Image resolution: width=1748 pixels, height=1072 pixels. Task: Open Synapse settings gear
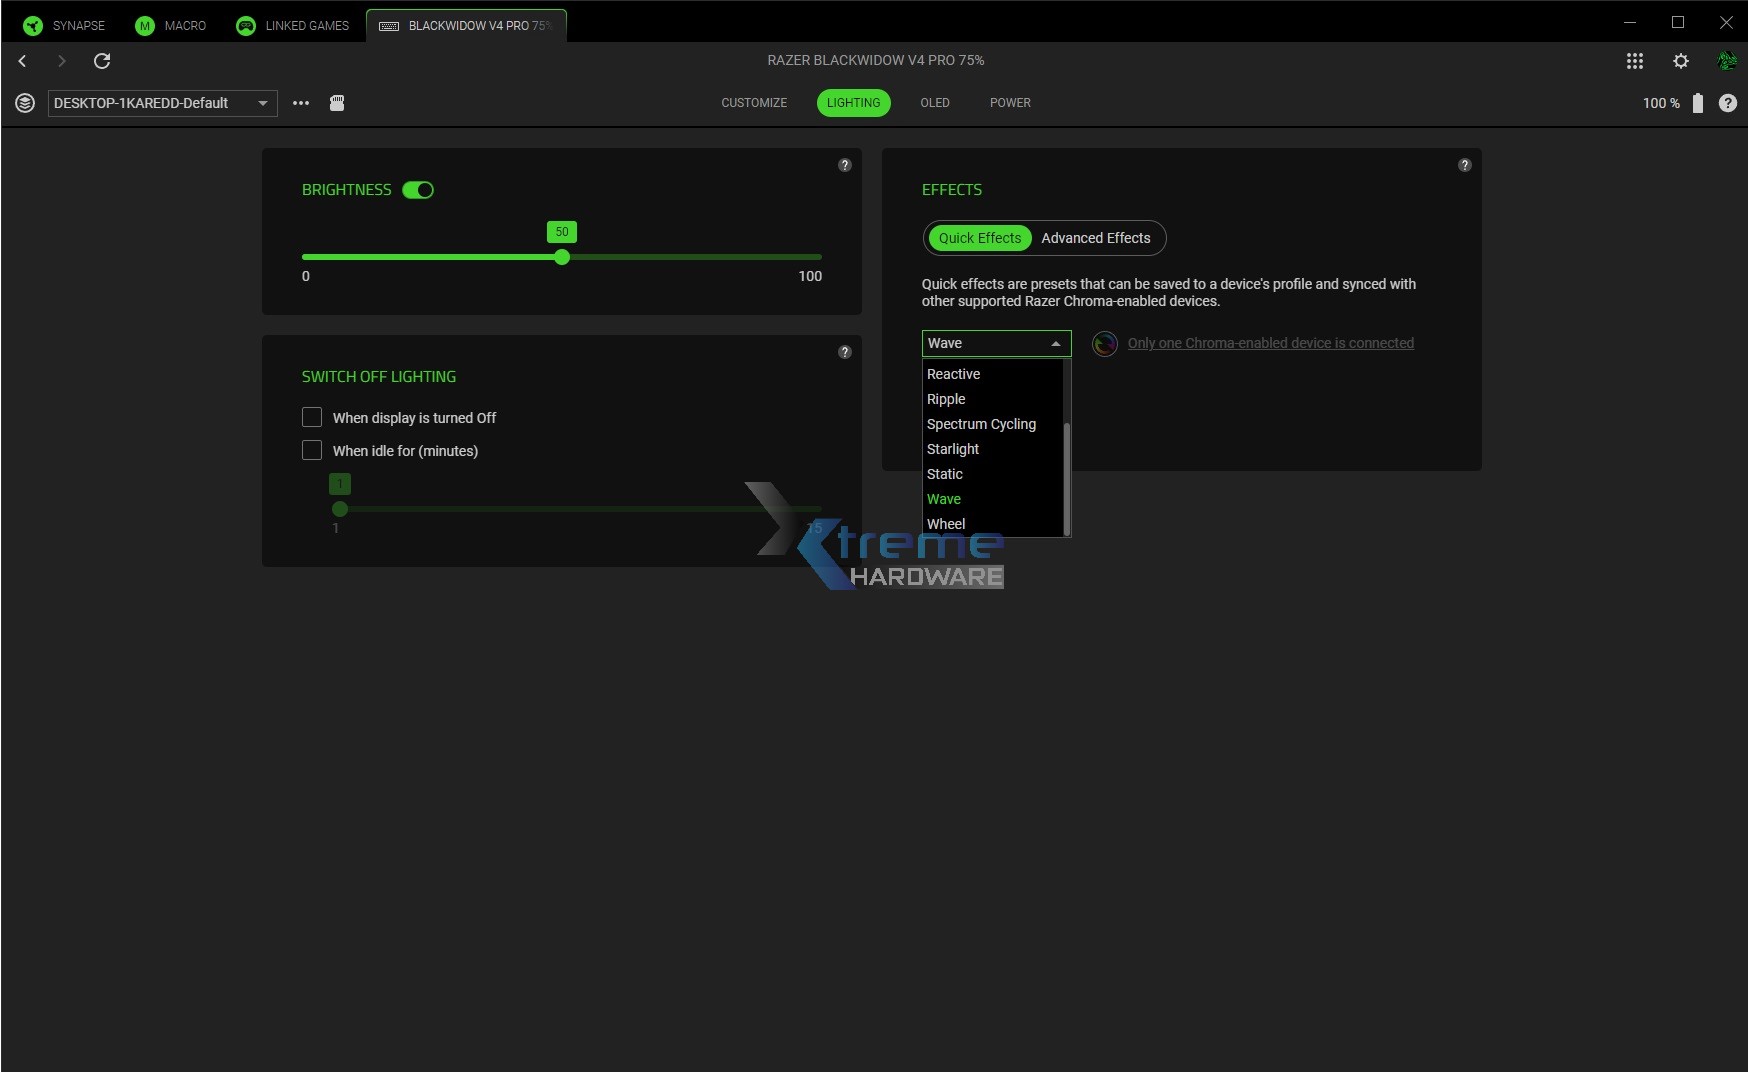point(1680,61)
